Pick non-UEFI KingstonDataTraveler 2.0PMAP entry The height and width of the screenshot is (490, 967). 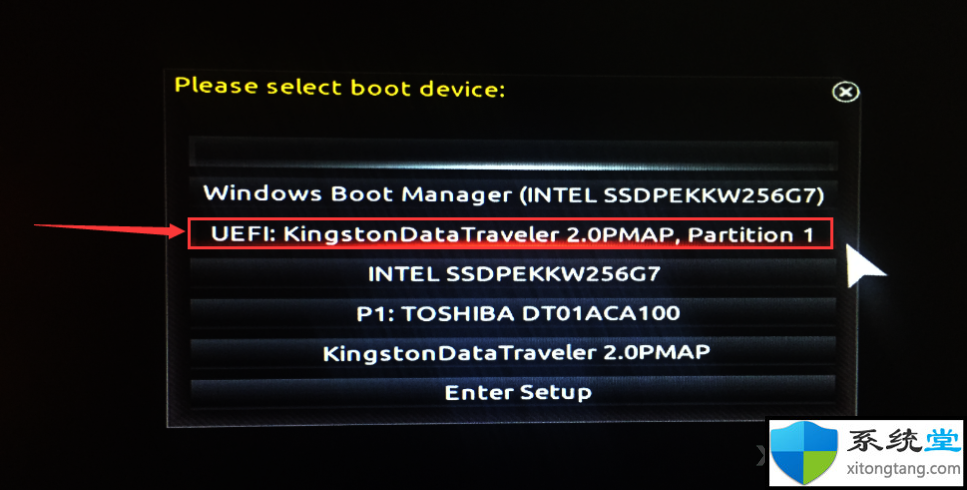pyautogui.click(x=513, y=353)
